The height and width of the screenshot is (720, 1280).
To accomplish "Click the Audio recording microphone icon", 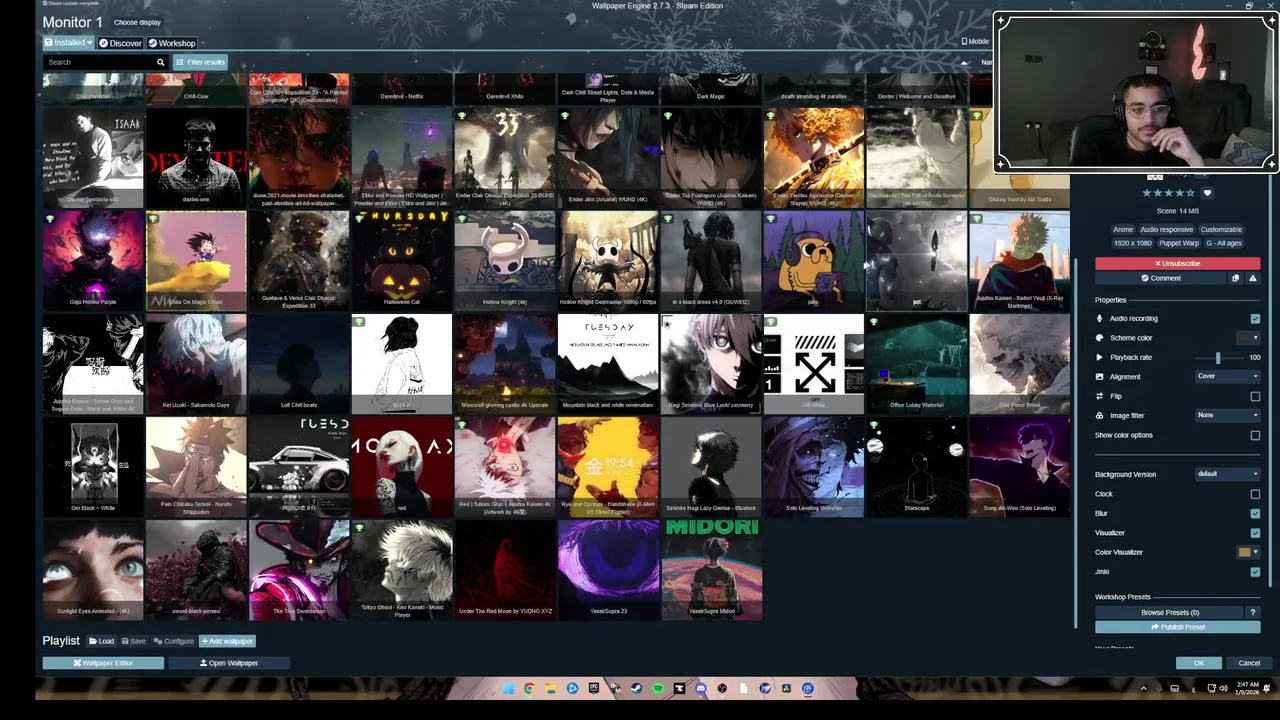I will coord(1099,318).
